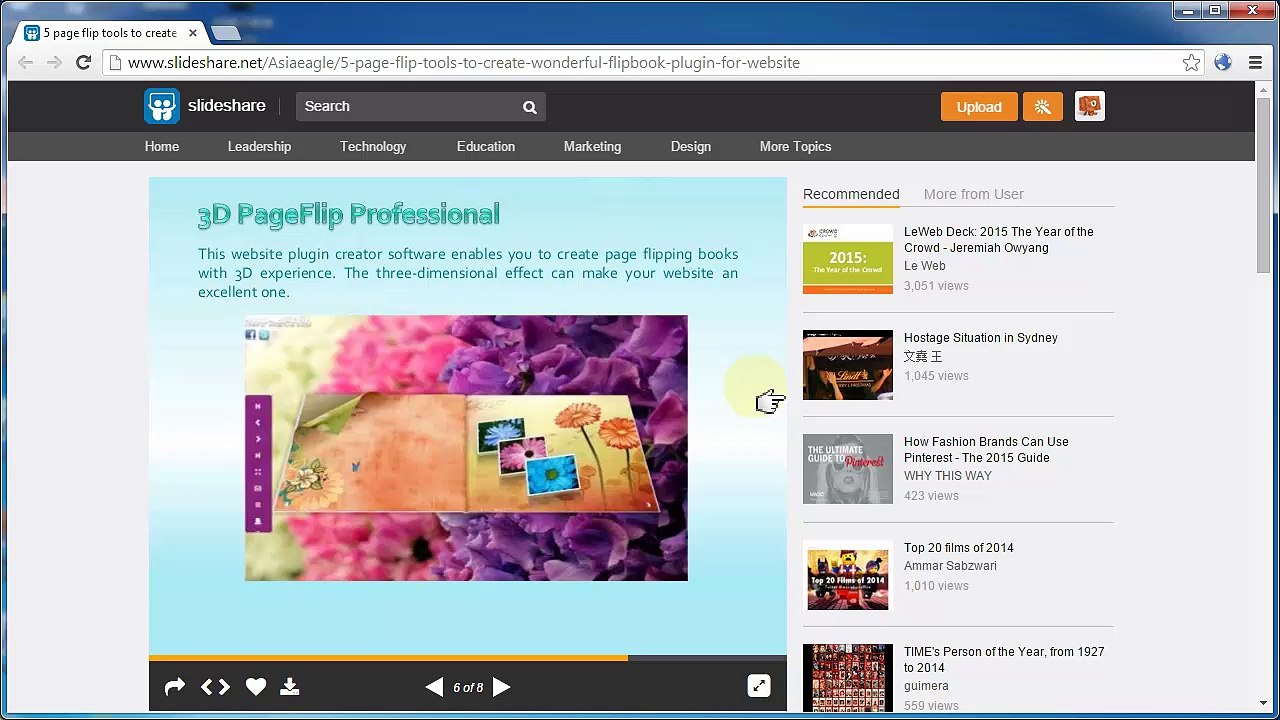Click the search magnifier icon

[530, 107]
